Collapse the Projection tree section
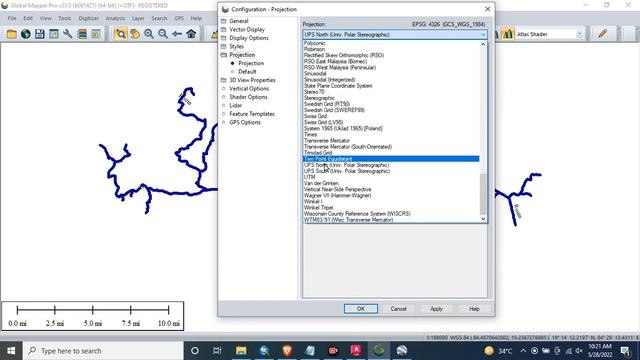The height and width of the screenshot is (360, 640). 224,55
